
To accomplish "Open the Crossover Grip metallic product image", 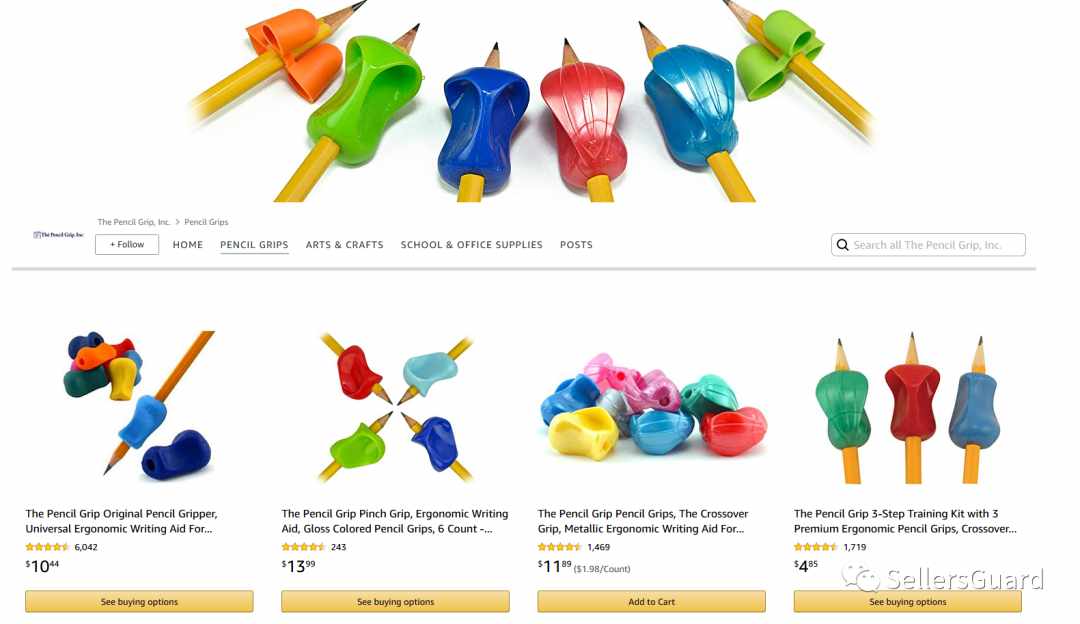I will point(652,408).
